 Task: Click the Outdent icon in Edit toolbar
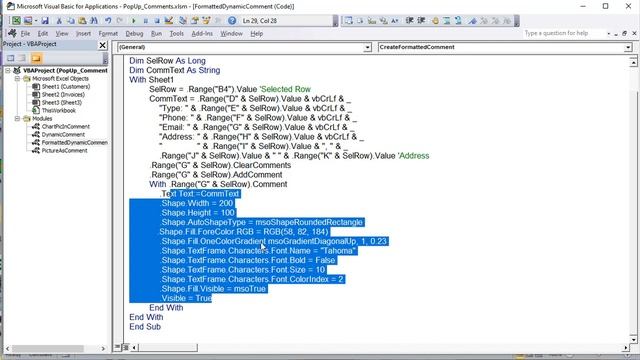421,20
